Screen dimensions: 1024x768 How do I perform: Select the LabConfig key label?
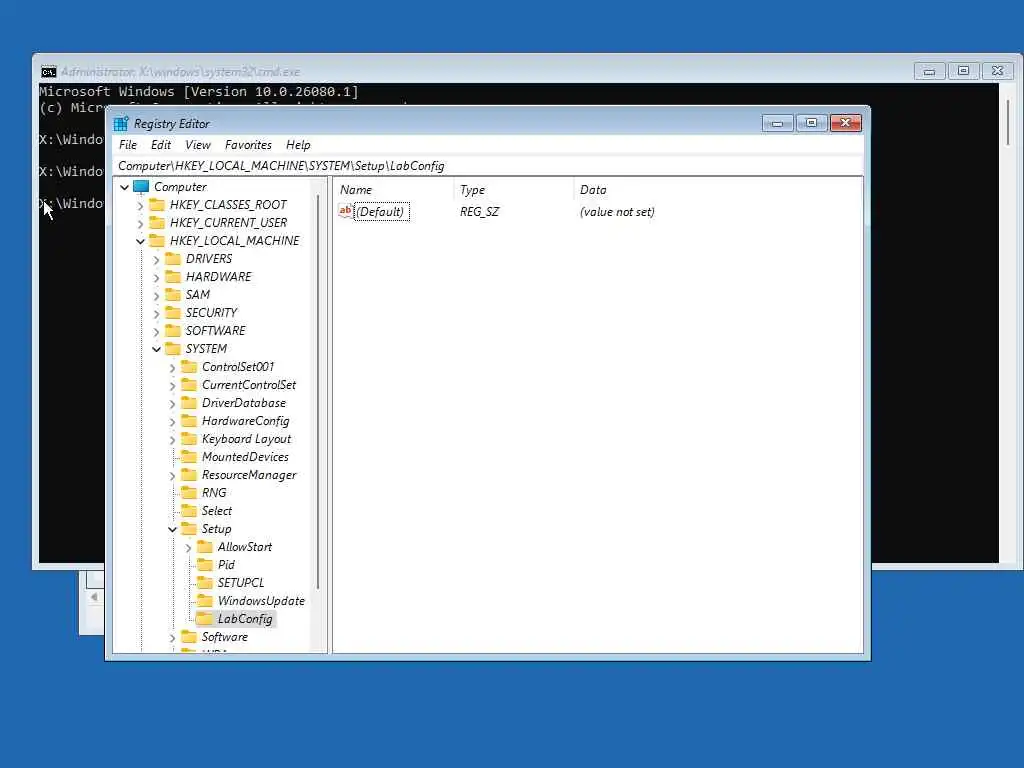coord(245,618)
